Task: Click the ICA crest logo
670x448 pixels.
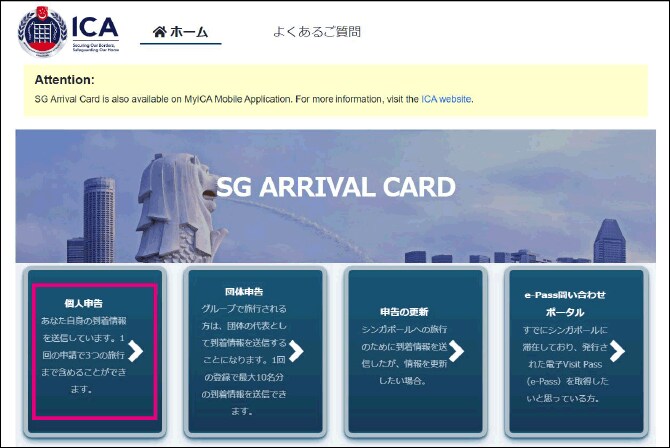Action: point(42,32)
